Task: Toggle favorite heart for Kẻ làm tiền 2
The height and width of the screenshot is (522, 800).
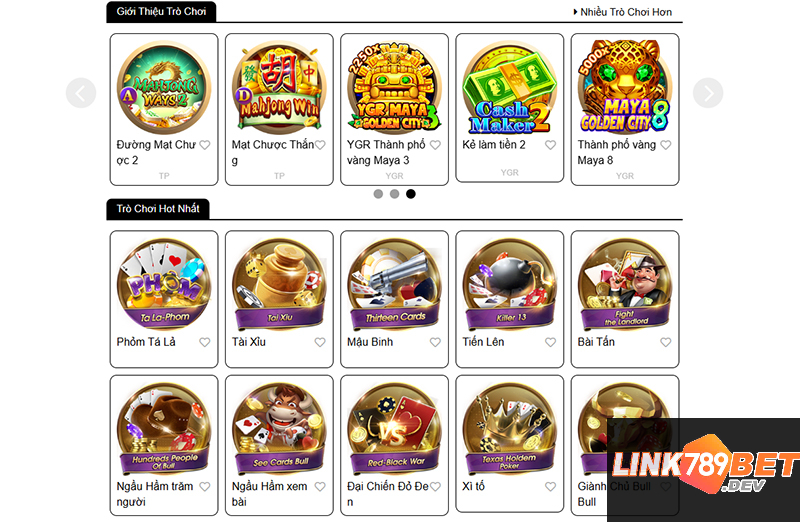Action: 551,145
